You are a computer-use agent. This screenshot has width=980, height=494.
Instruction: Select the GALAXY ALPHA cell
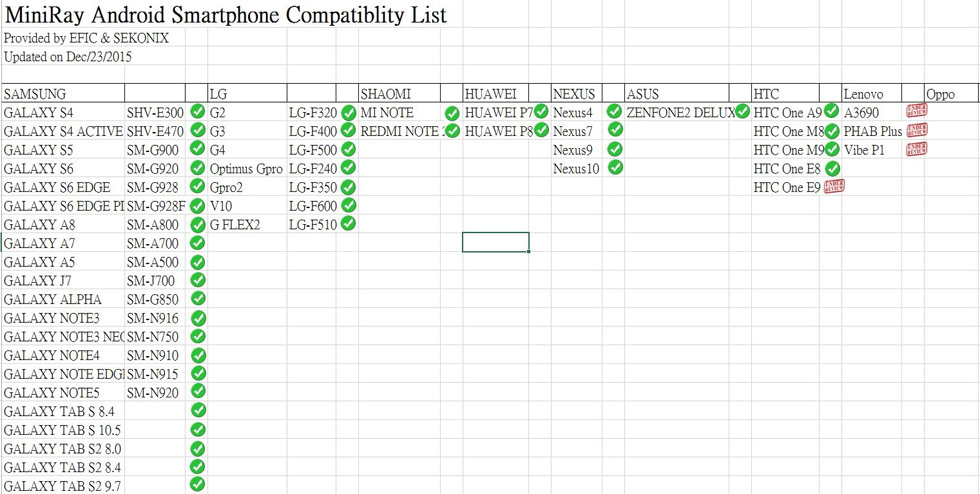tap(63, 300)
